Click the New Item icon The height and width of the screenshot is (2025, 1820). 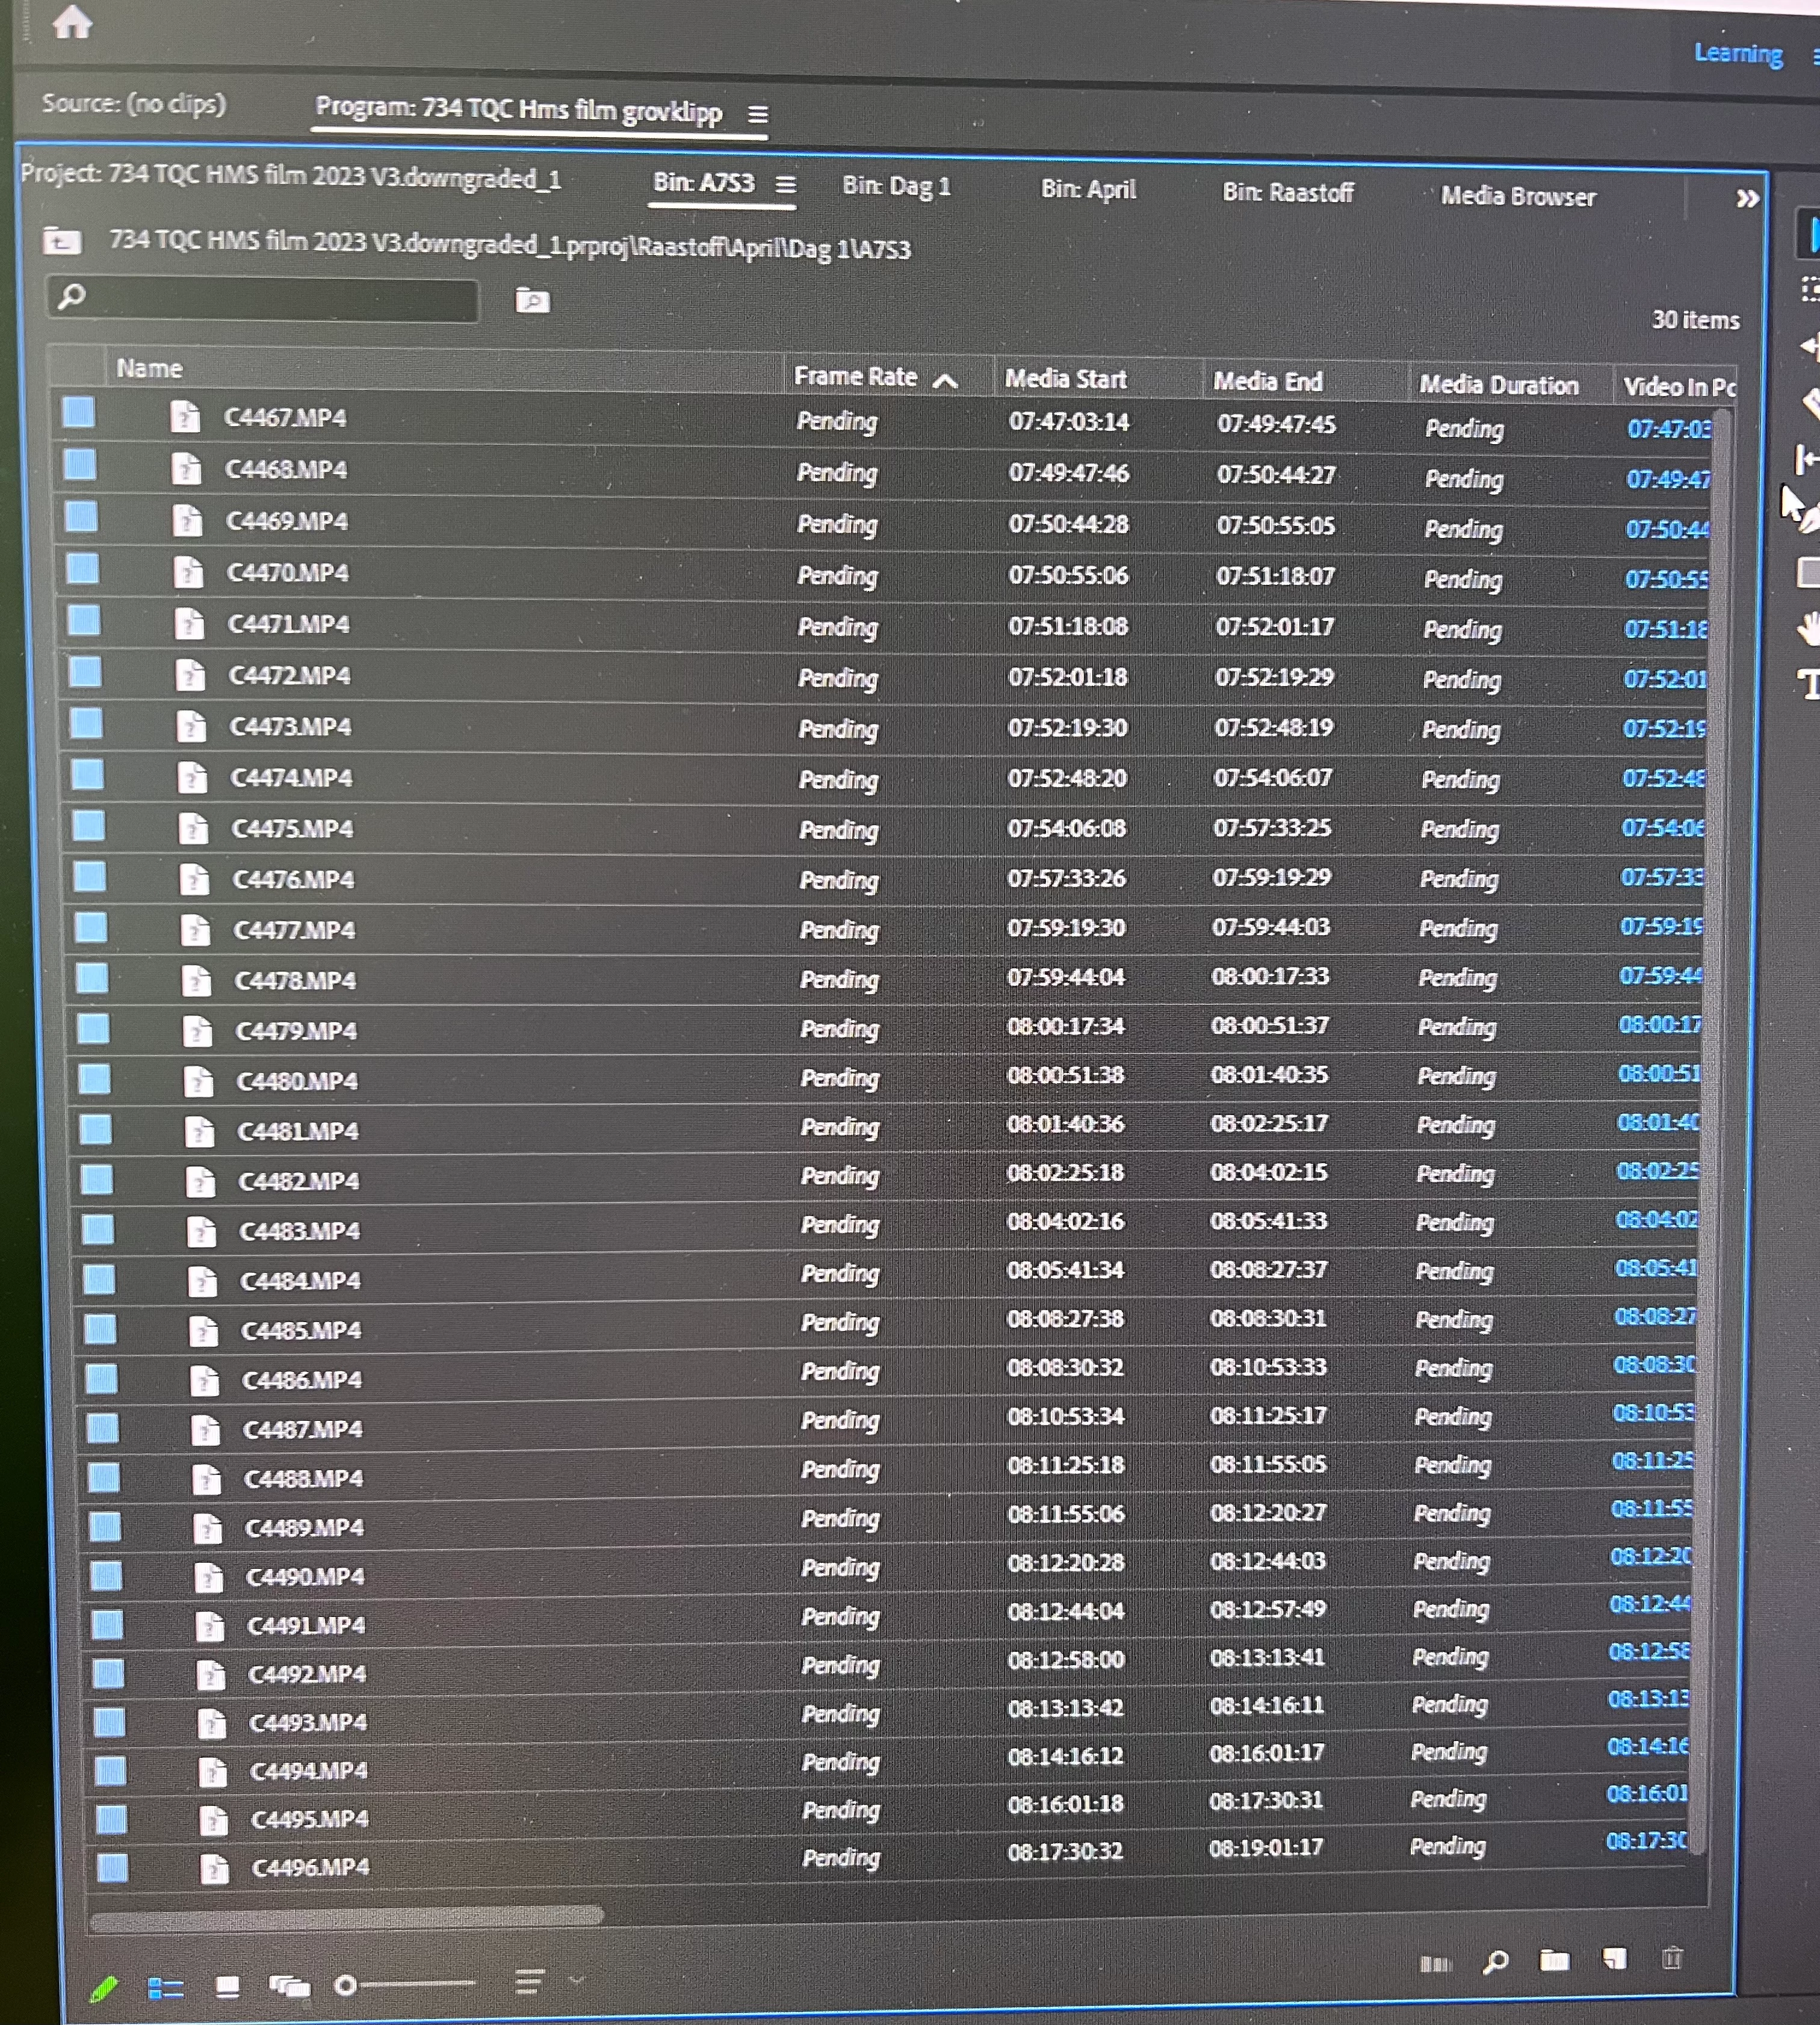(1614, 1958)
